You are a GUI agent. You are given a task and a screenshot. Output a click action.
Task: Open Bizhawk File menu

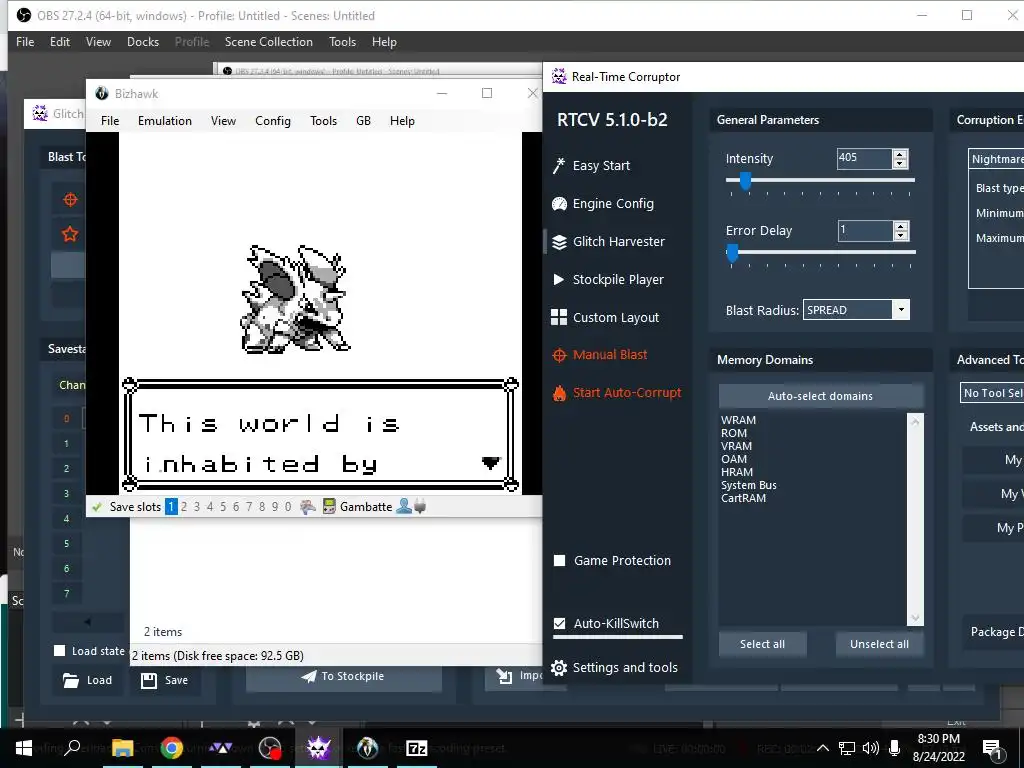tap(110, 121)
